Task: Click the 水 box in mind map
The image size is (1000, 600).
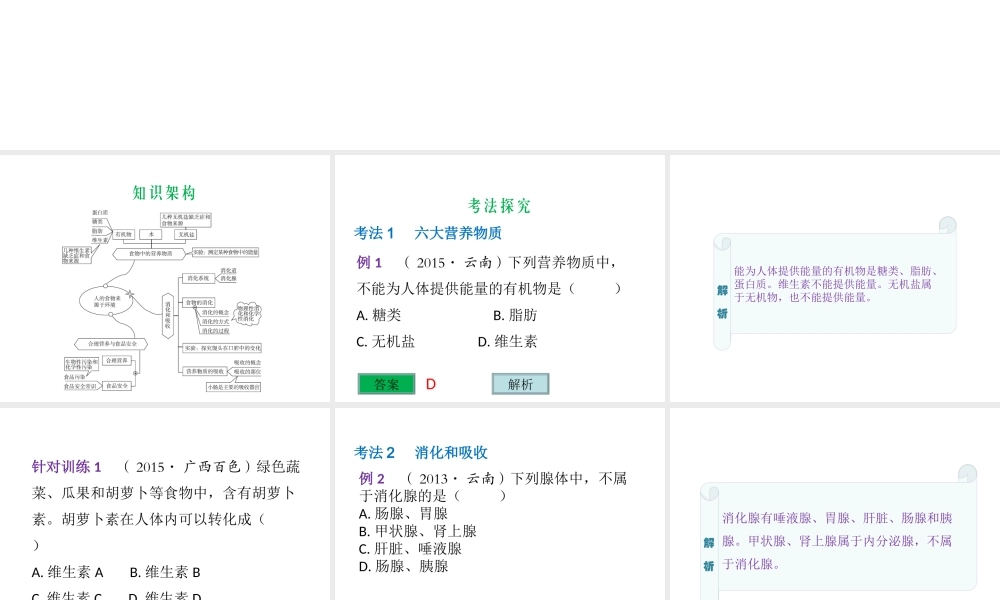Action: [151, 235]
